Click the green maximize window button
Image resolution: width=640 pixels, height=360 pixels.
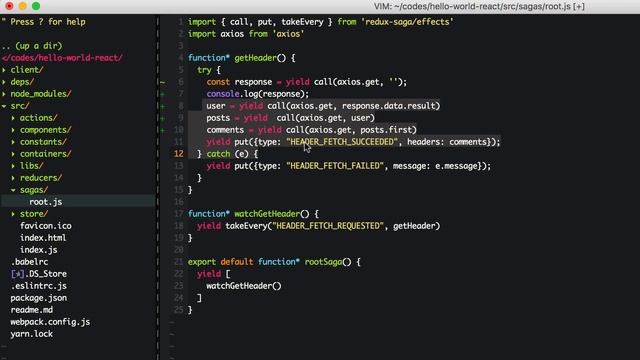coord(36,6)
